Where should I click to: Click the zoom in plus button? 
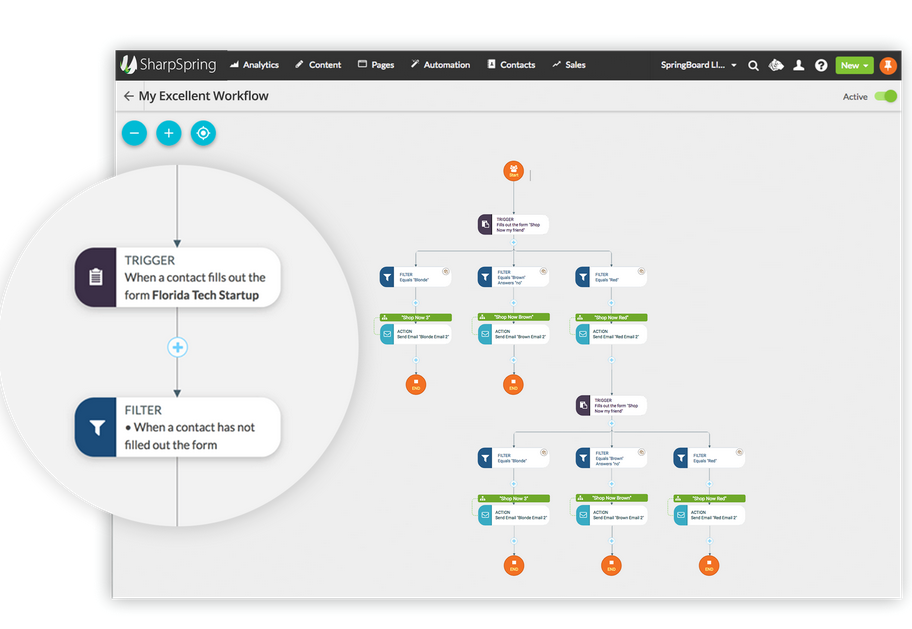pyautogui.click(x=169, y=133)
